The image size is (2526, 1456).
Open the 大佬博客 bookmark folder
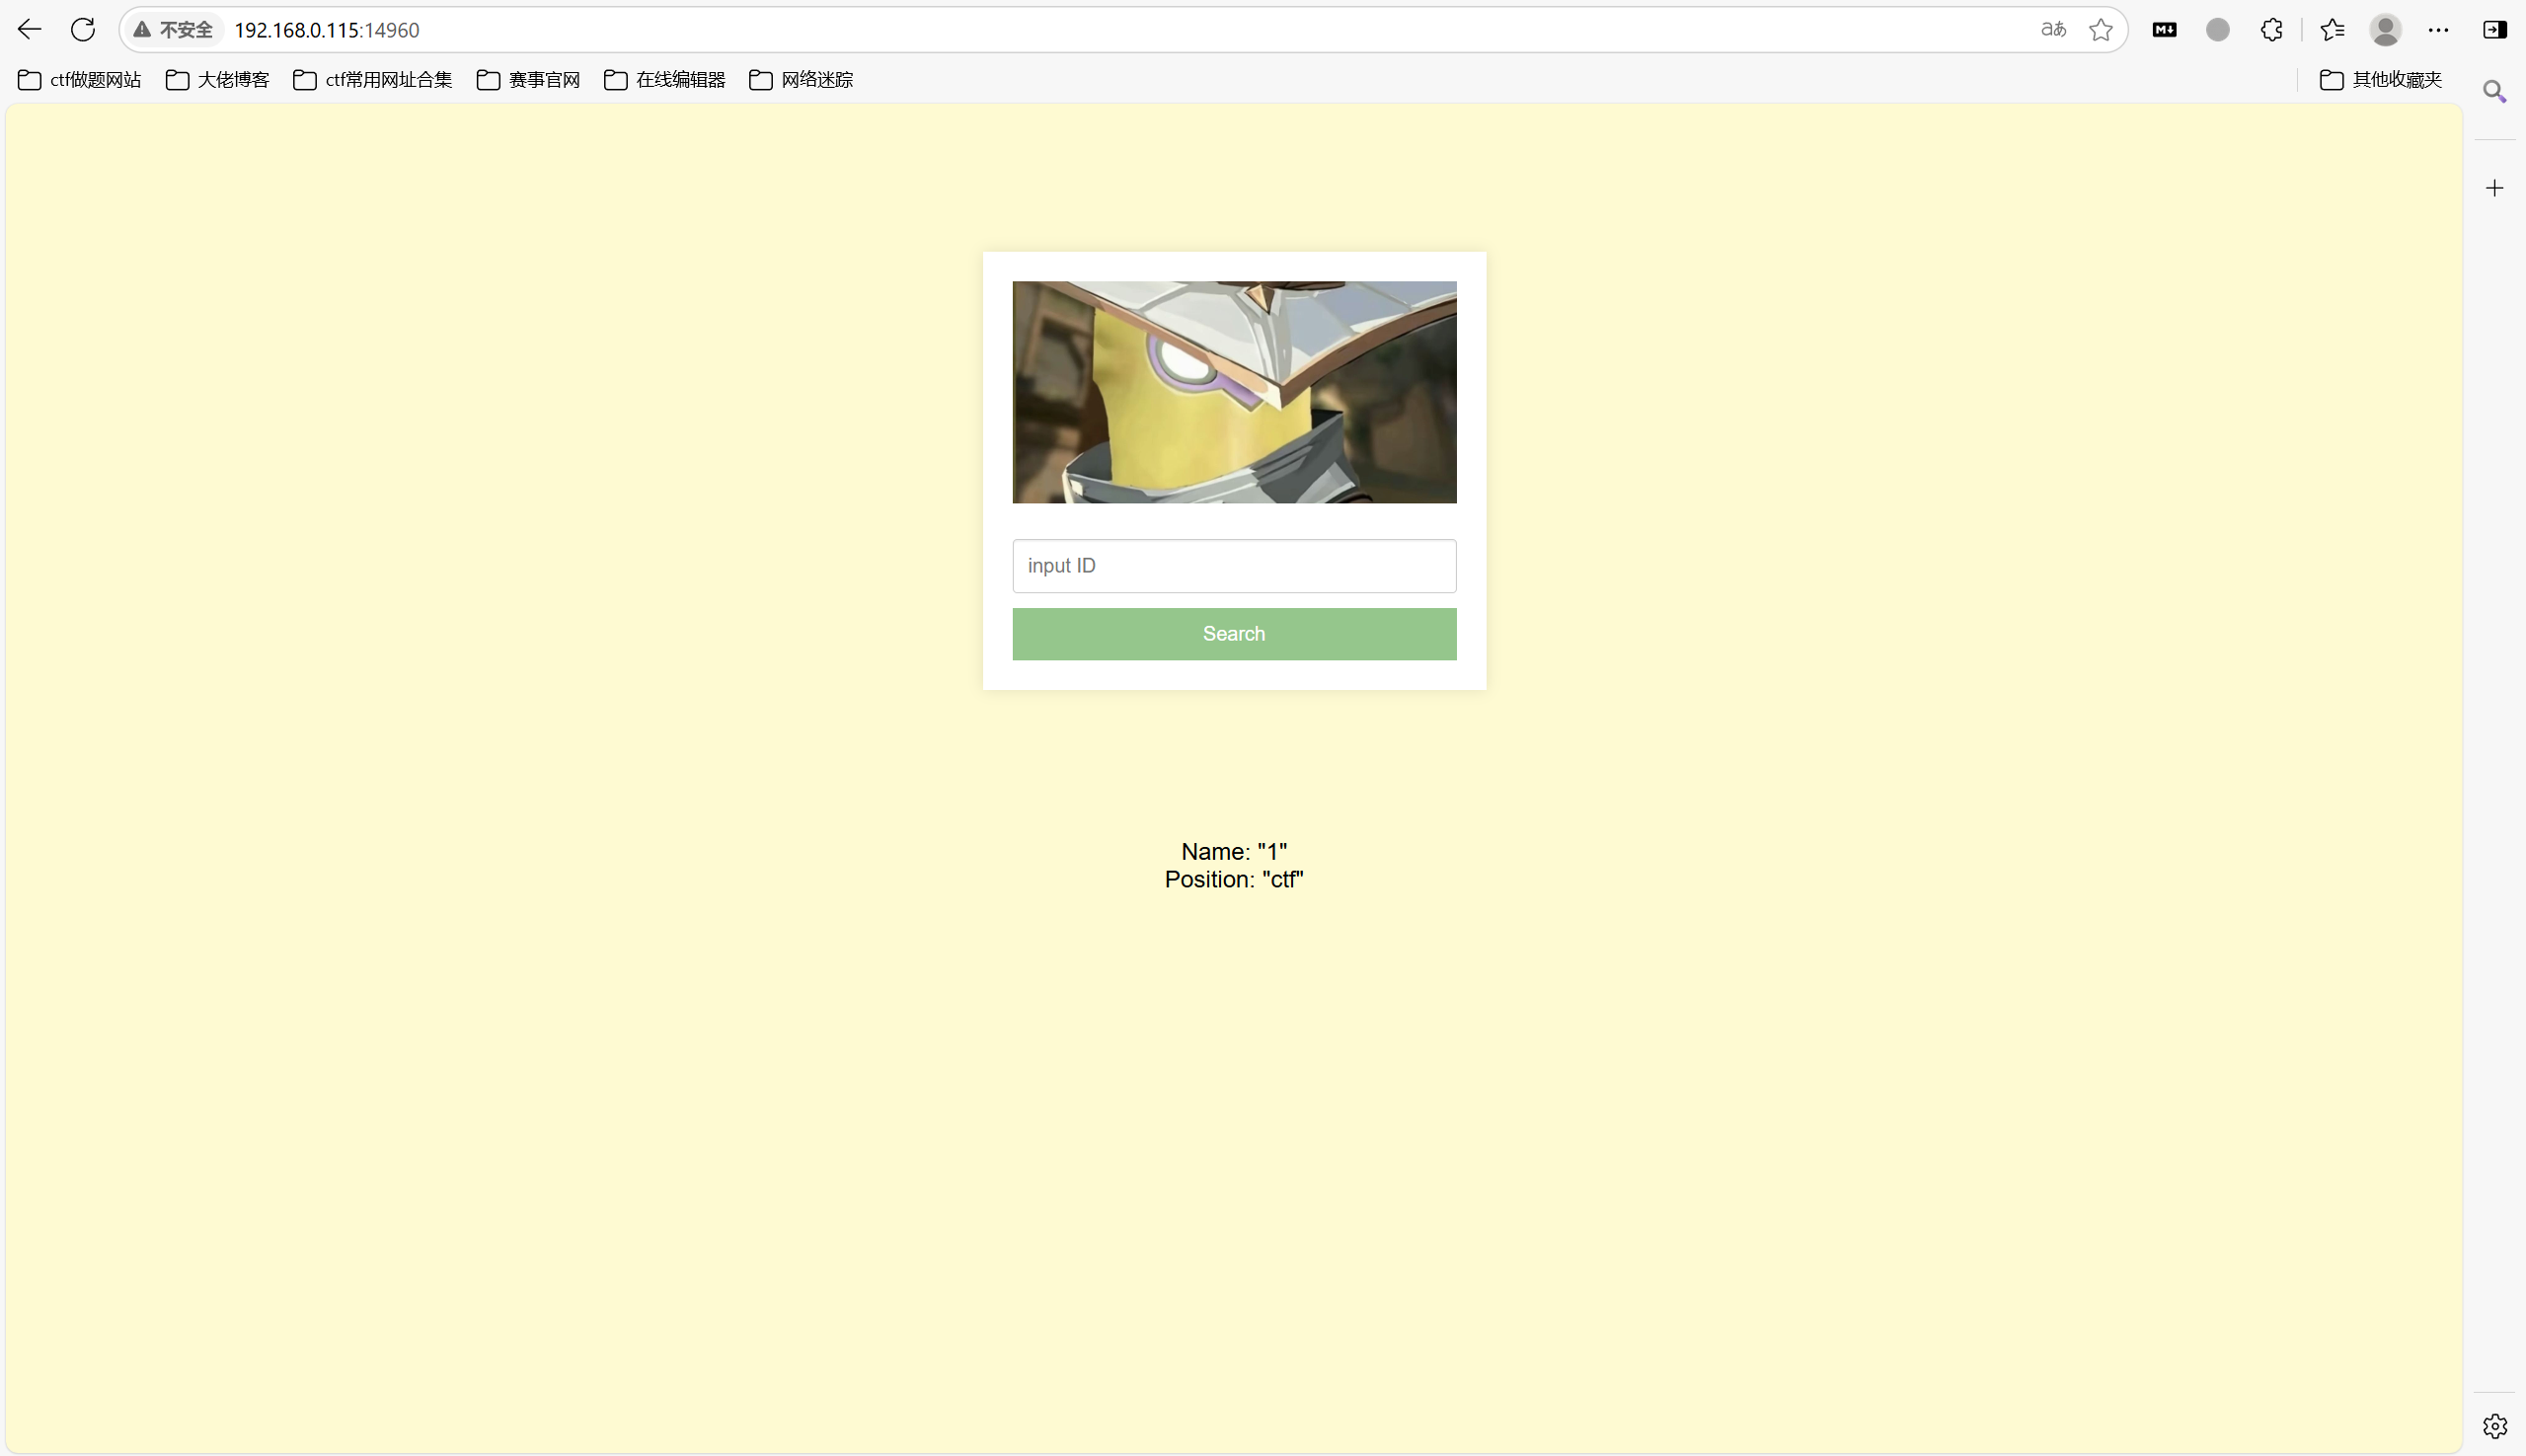point(218,80)
